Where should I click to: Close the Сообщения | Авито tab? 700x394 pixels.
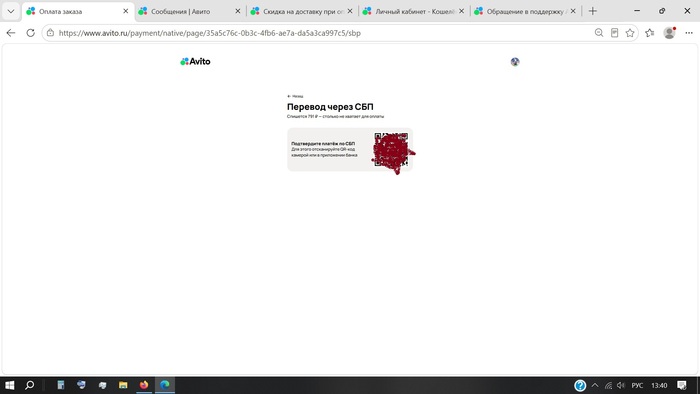pyautogui.click(x=238, y=11)
